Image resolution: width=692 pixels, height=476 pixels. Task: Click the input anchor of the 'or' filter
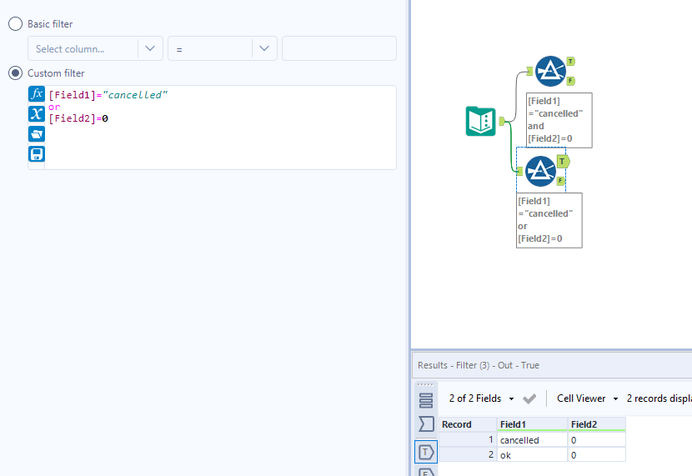coord(519,171)
